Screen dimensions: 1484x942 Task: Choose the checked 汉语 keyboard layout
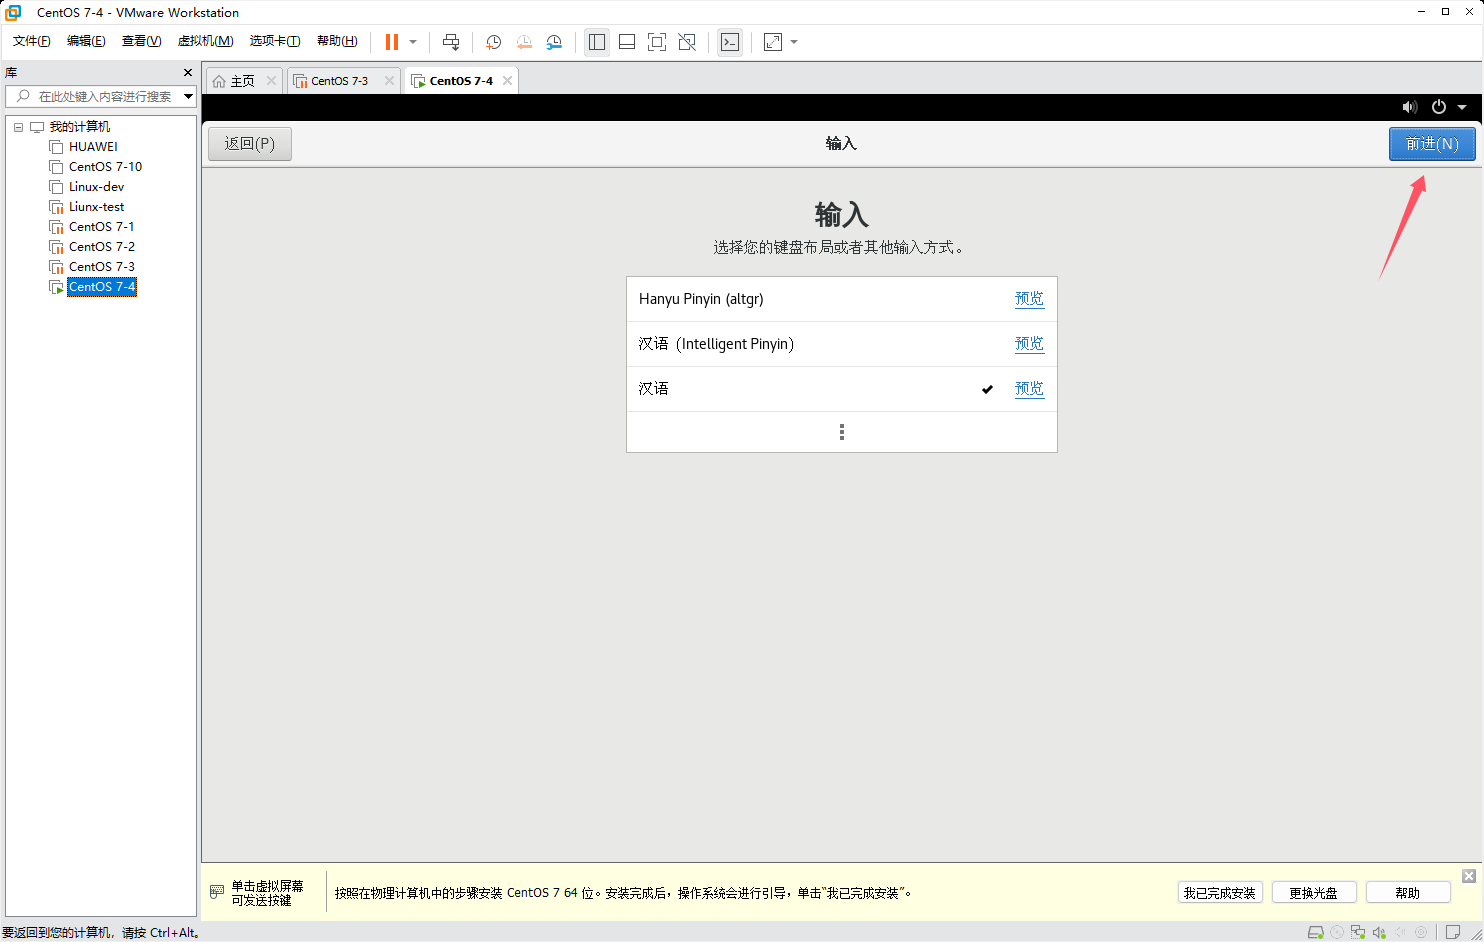point(842,389)
